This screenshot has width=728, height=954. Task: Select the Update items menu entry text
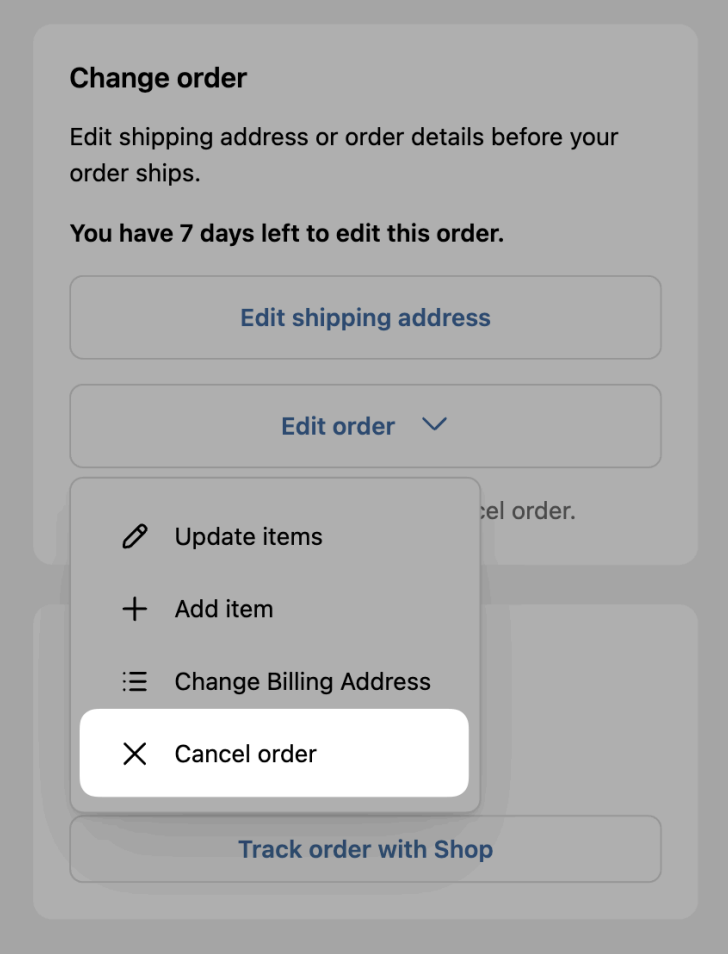[248, 537]
